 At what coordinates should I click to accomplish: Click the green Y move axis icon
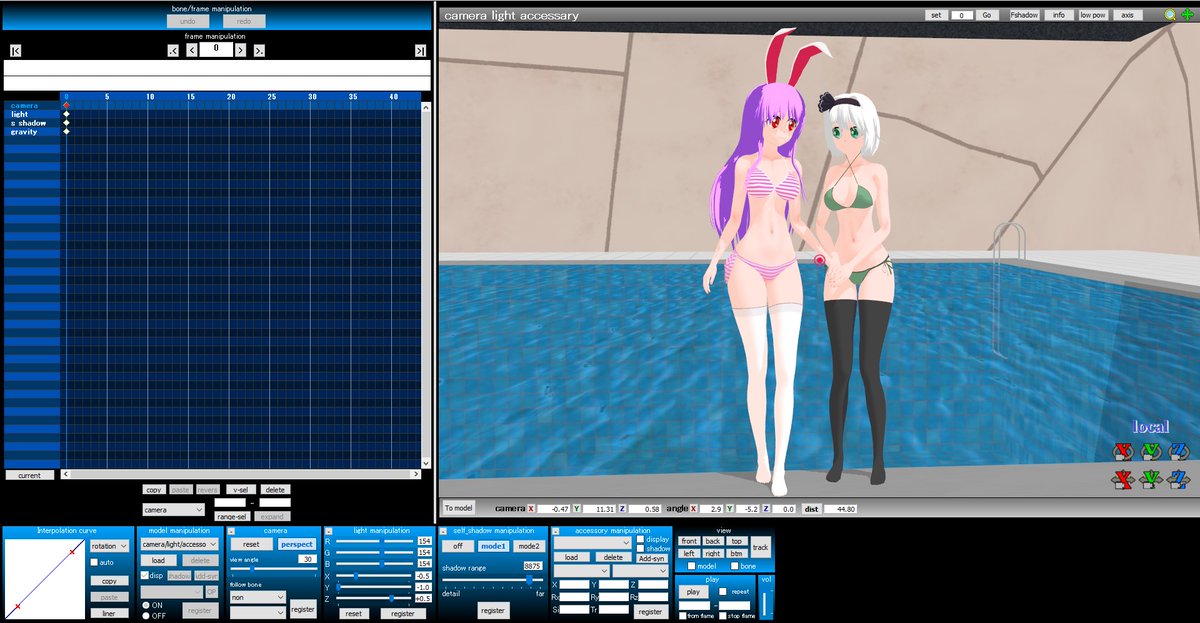[x=1152, y=479]
